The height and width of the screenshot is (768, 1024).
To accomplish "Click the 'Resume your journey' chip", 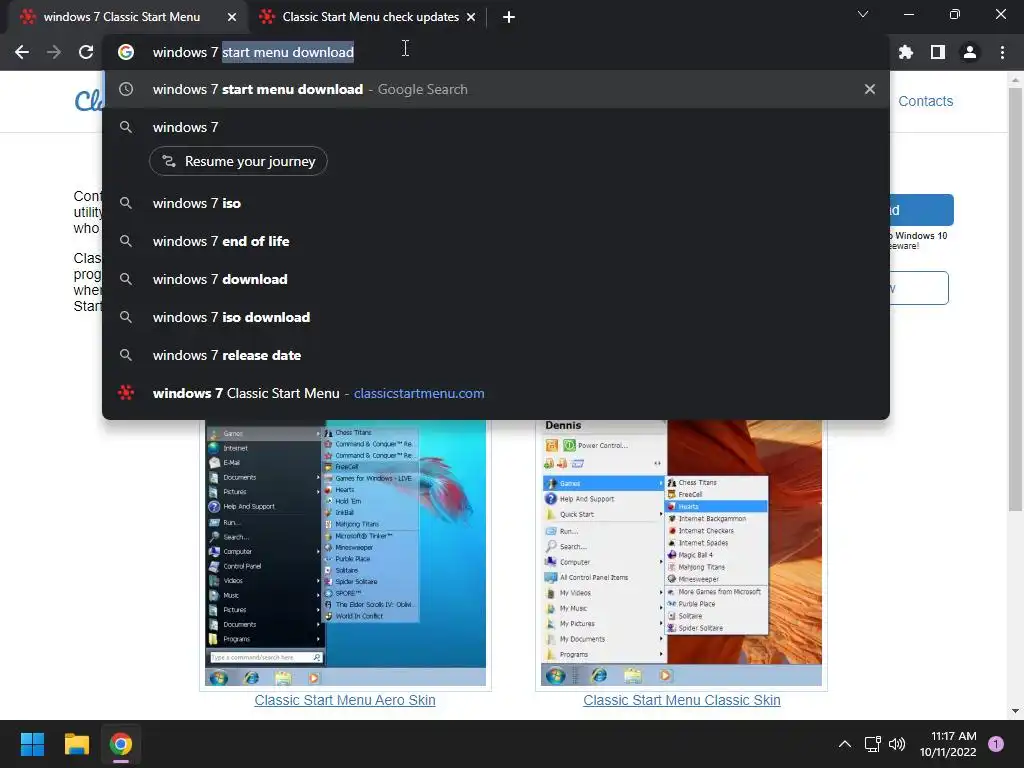I will 238,161.
